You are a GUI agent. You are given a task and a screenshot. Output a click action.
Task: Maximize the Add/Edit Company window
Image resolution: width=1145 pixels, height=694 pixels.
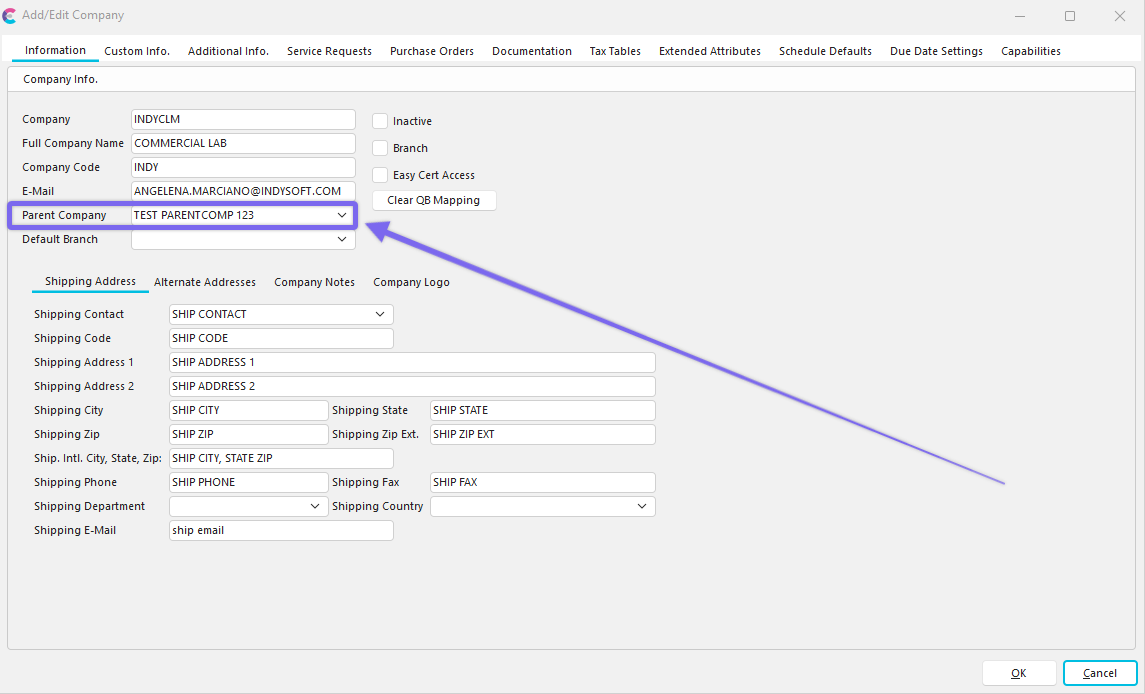(1070, 16)
